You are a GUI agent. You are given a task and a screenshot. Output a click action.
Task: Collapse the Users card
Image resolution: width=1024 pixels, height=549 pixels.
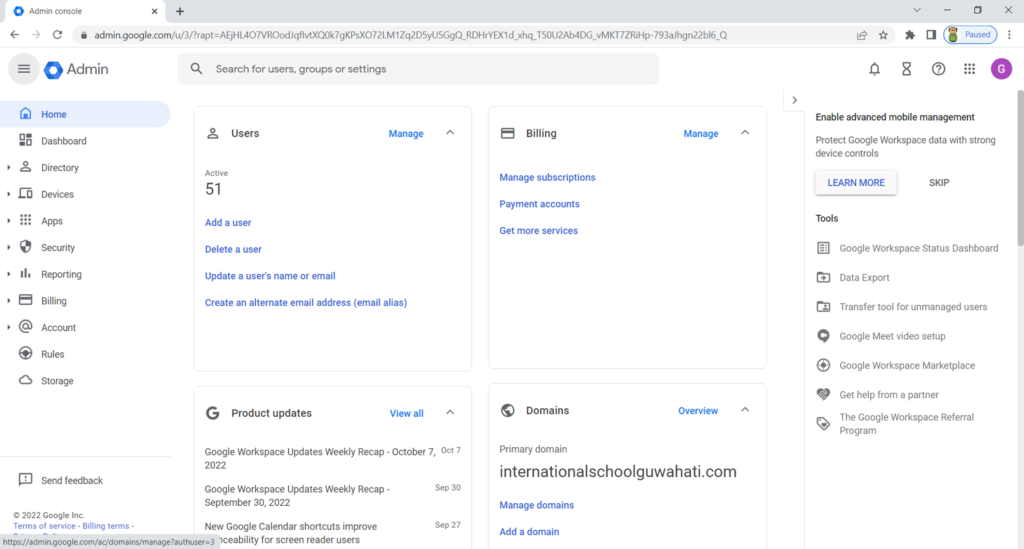[x=450, y=133]
